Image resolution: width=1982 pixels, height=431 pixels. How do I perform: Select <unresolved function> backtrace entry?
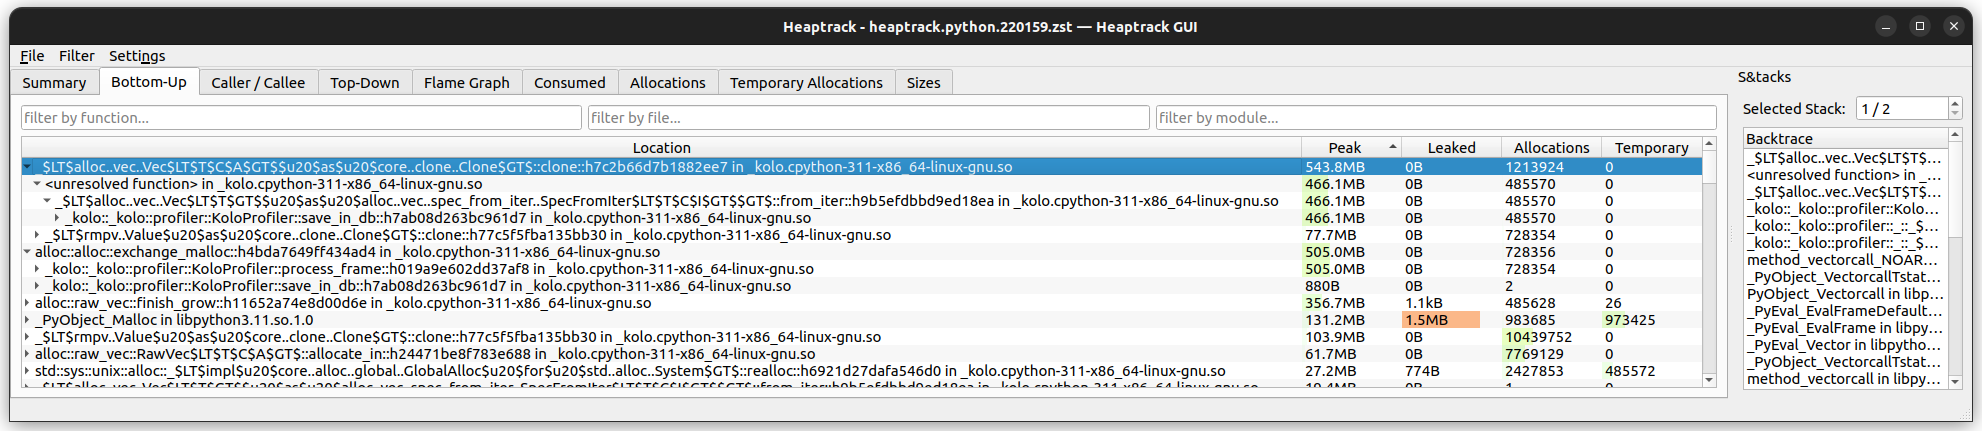click(1845, 175)
